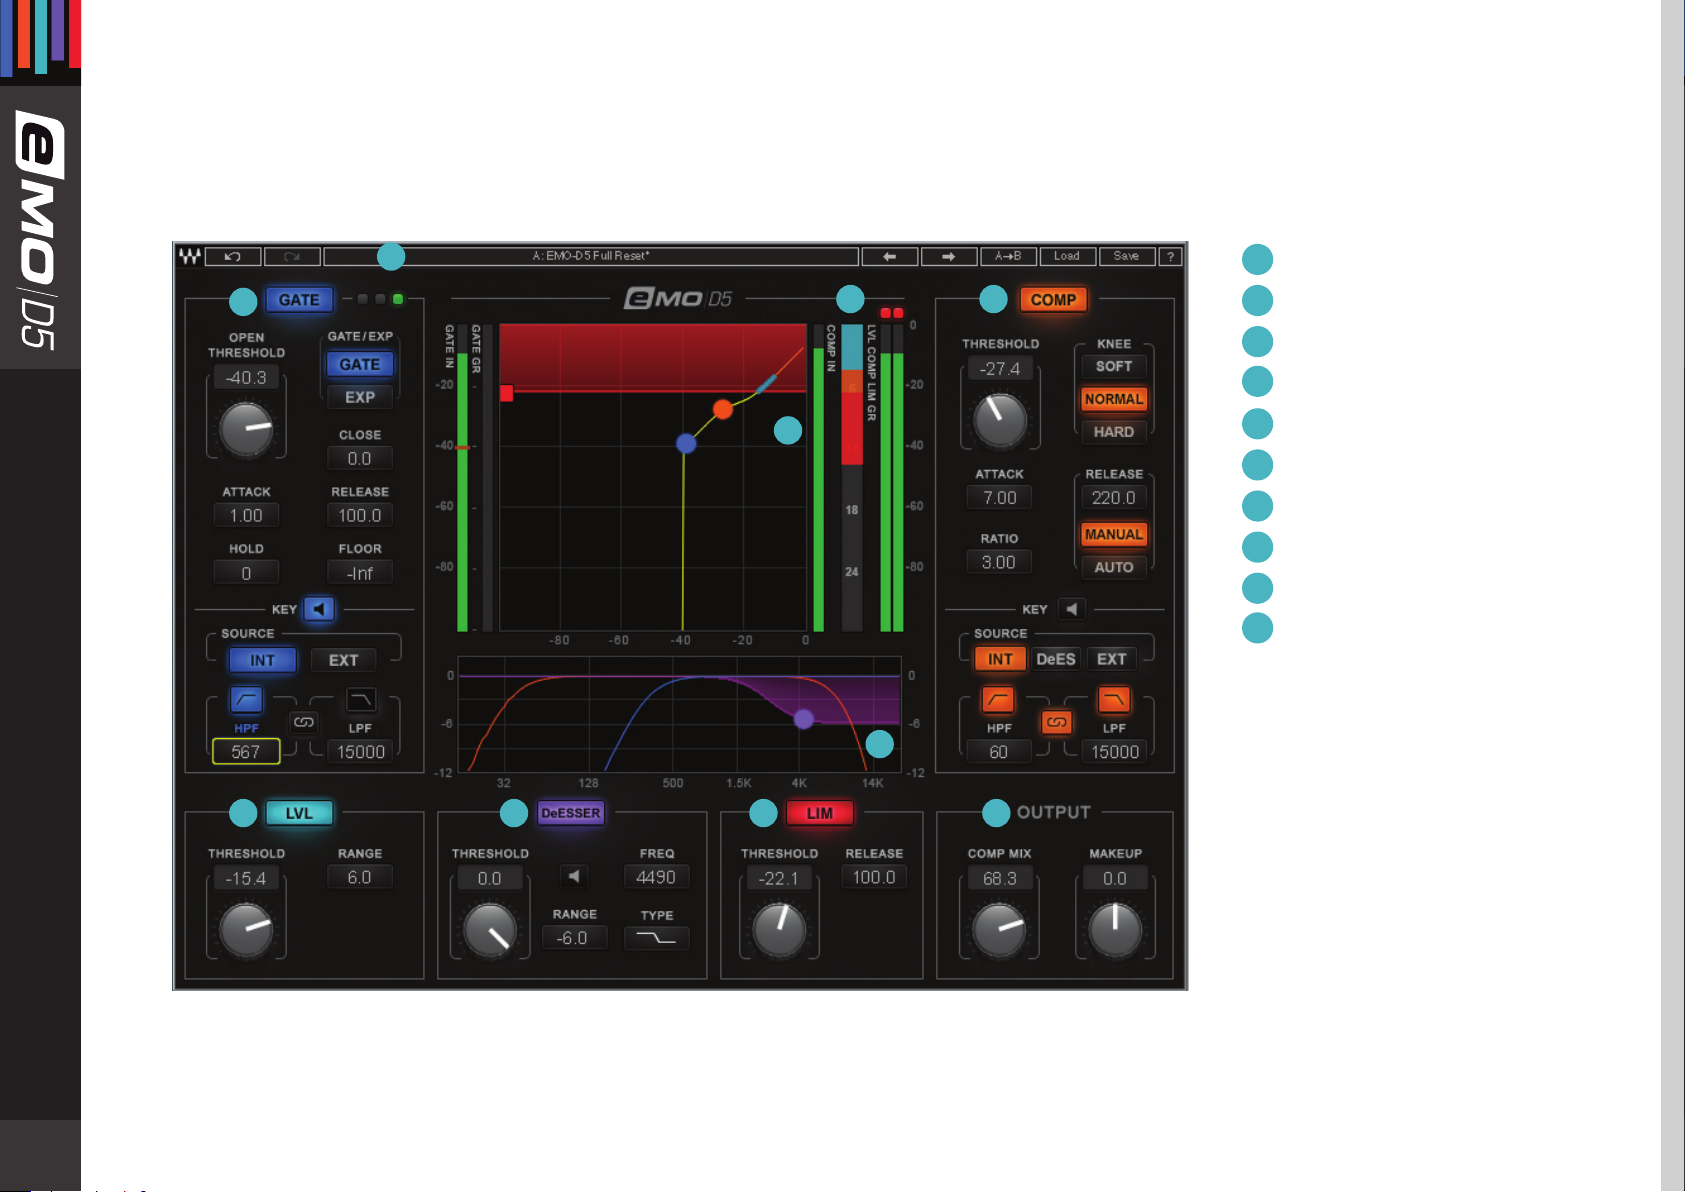Image resolution: width=1685 pixels, height=1192 pixels.
Task: Click gate FLOOR value -Inf
Action: click(x=360, y=573)
